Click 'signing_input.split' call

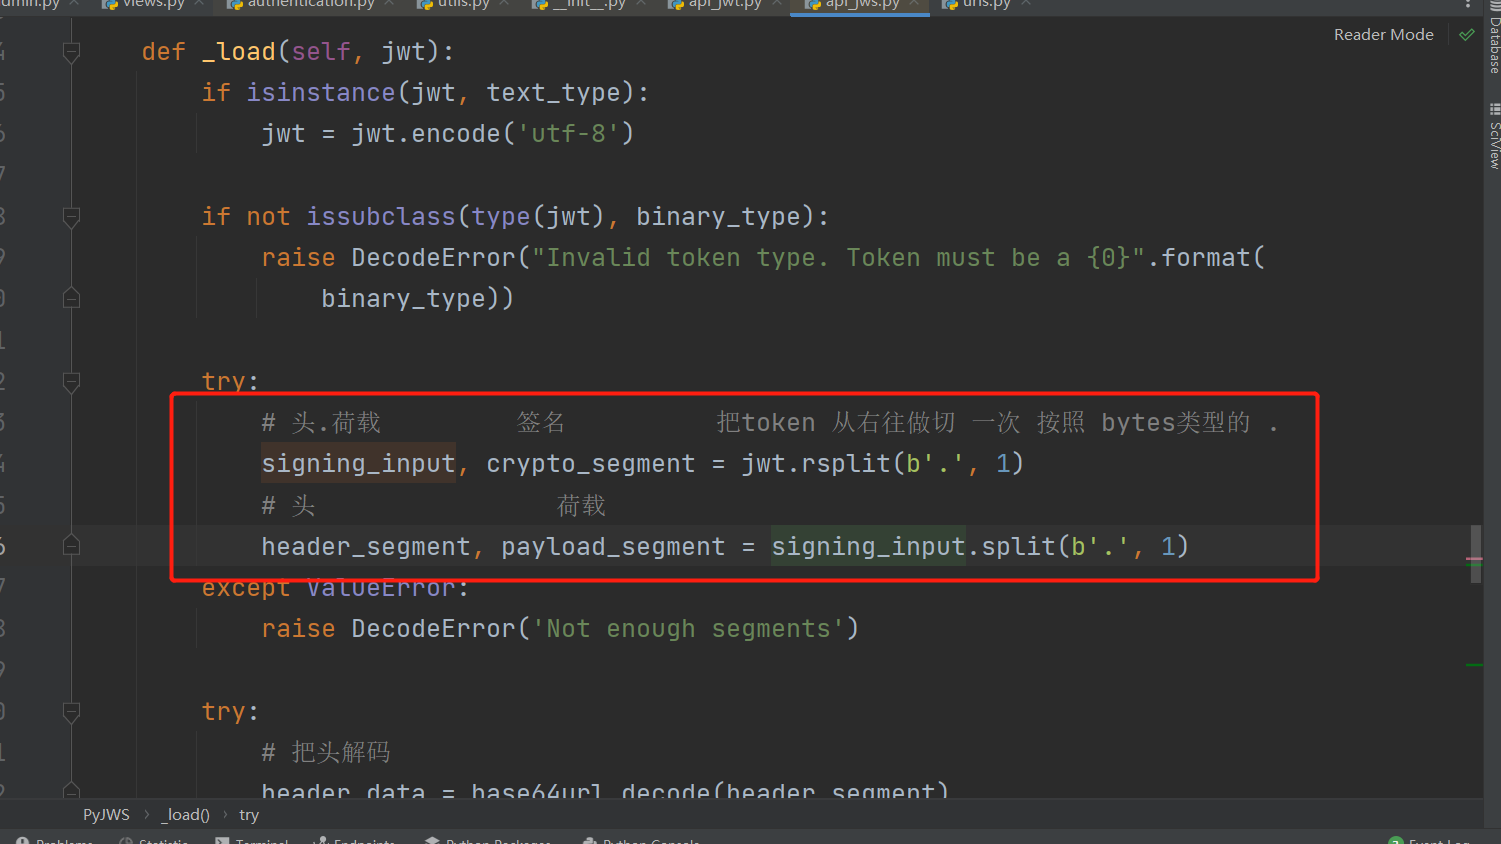[913, 547]
